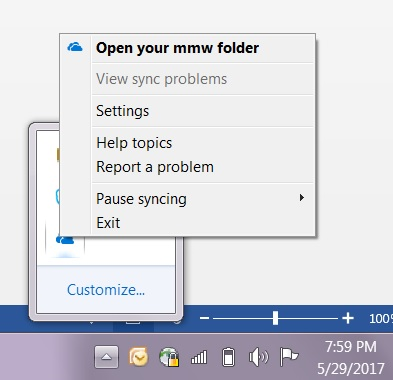Click the zoom slider handle
Viewport: 393px width, 380px height.
[275, 318]
